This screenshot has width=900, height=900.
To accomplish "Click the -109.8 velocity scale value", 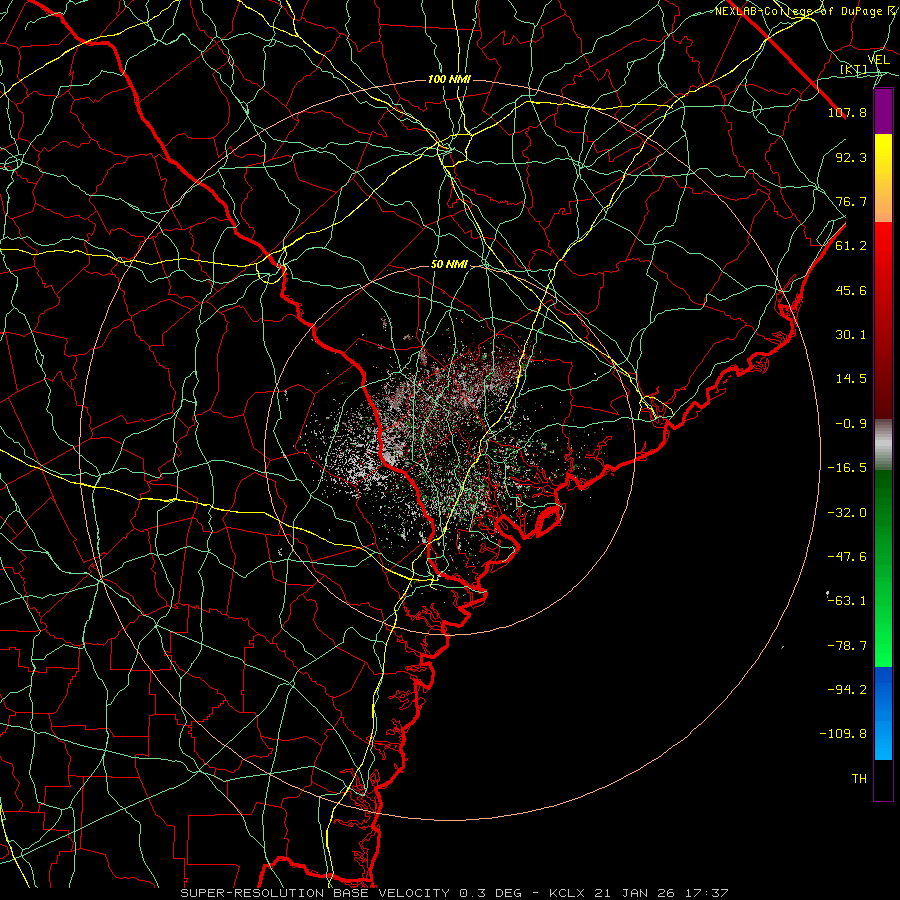I will [x=843, y=734].
